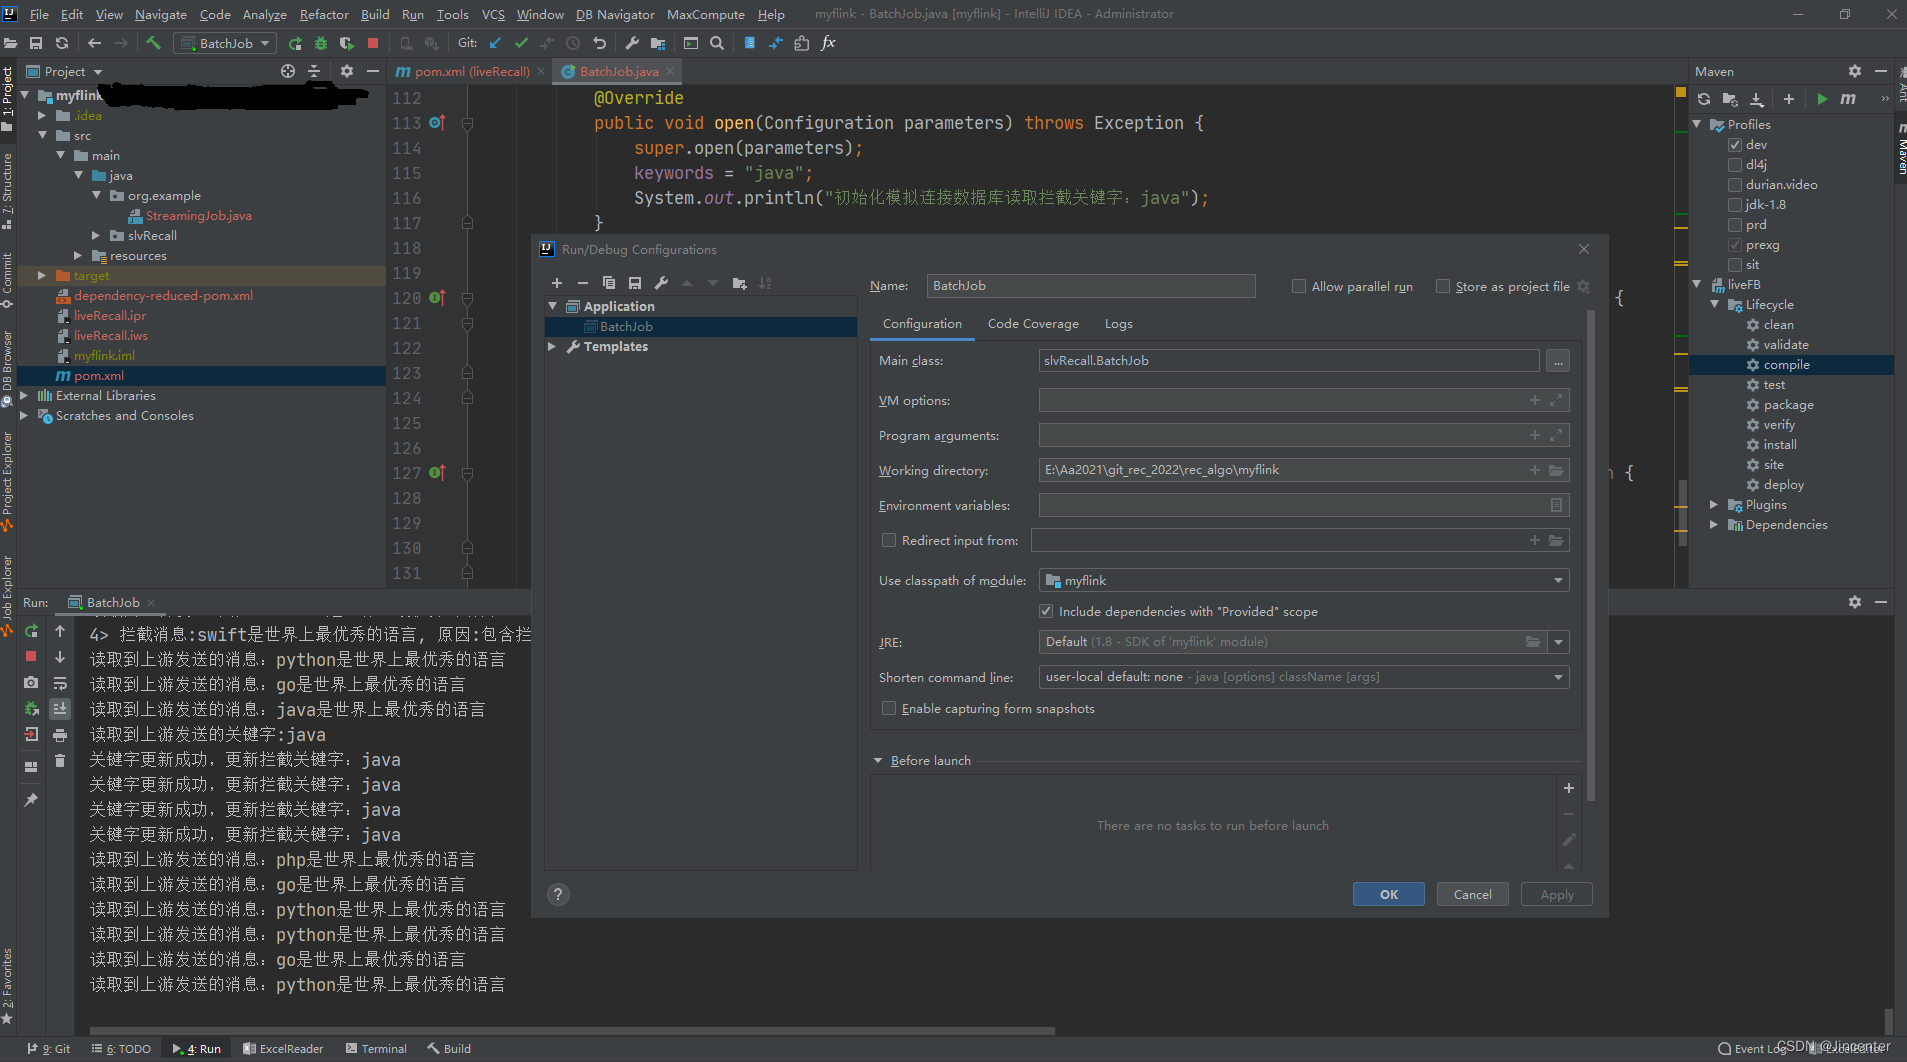Browse for Main class with the ellipsis button

[x=1558, y=361]
